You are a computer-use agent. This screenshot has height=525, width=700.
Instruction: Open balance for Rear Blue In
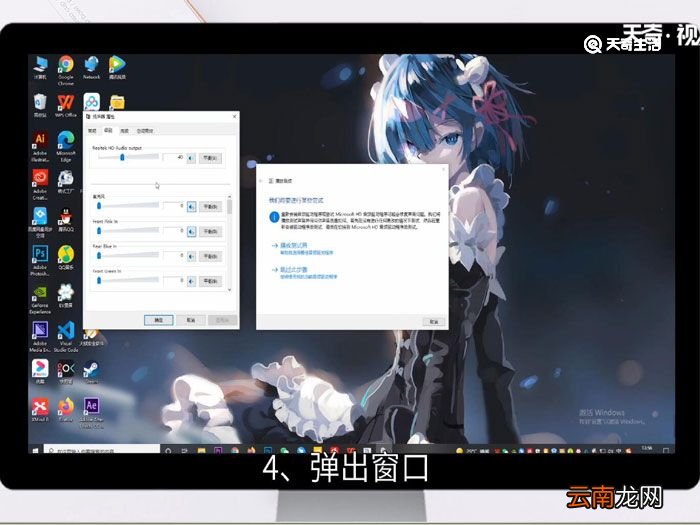(x=210, y=256)
